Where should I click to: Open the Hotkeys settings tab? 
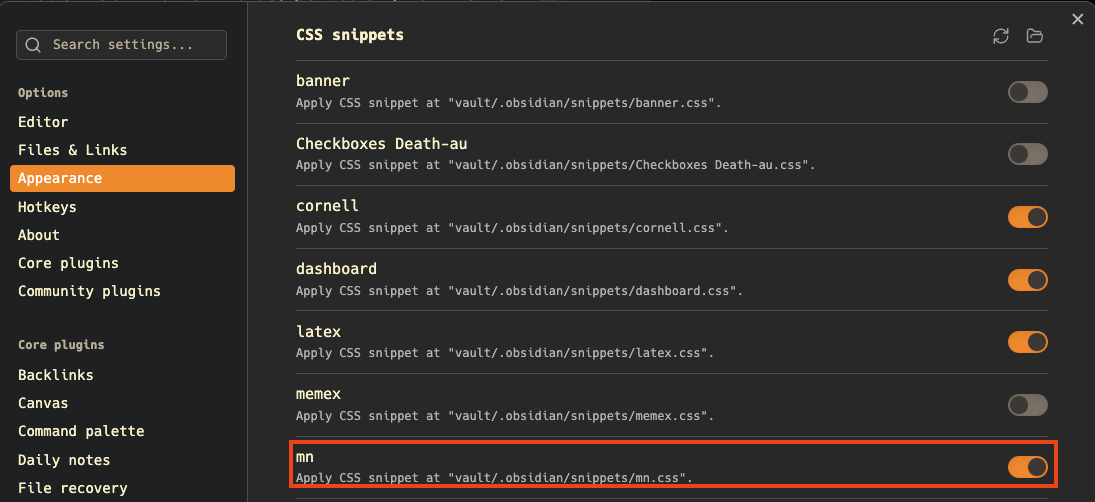[x=47, y=207]
